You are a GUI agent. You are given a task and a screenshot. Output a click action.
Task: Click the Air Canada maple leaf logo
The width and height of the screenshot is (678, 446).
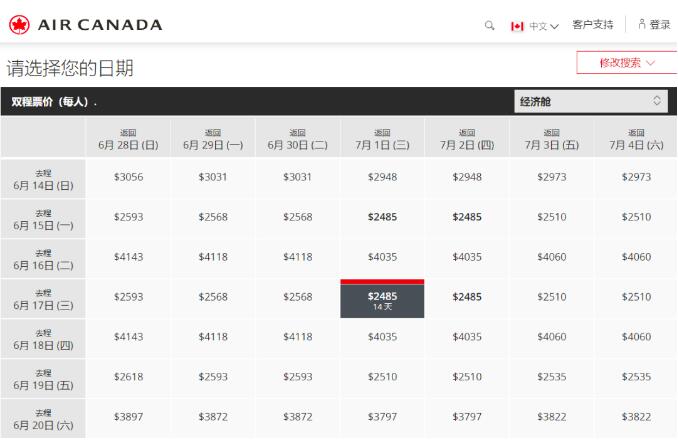click(18, 24)
